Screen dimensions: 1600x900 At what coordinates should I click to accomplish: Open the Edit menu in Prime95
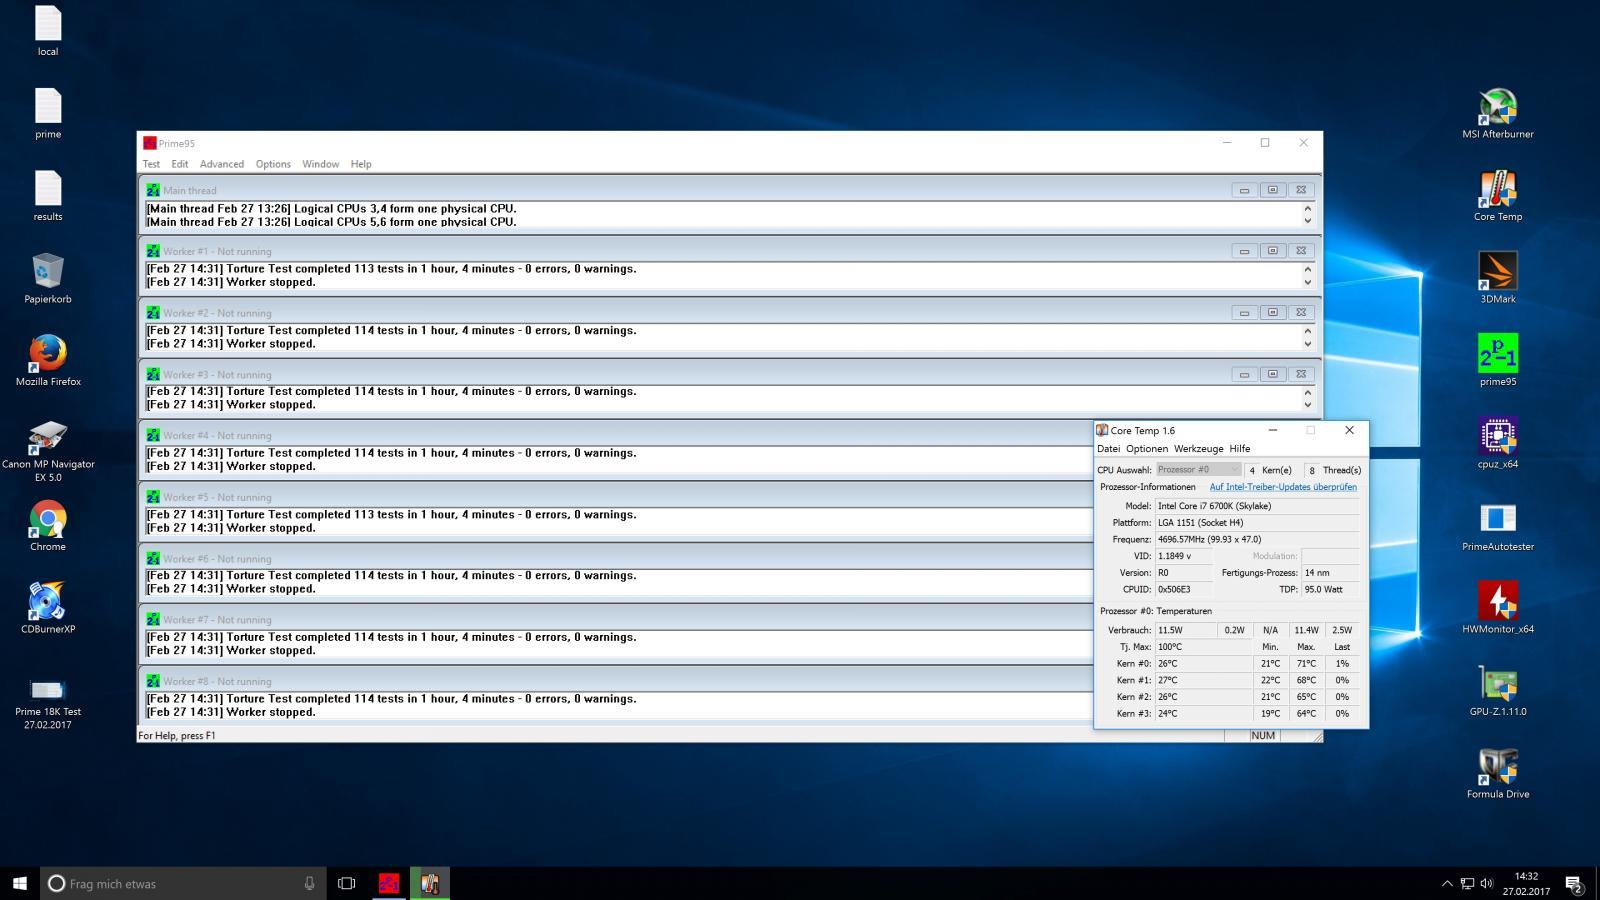point(180,164)
